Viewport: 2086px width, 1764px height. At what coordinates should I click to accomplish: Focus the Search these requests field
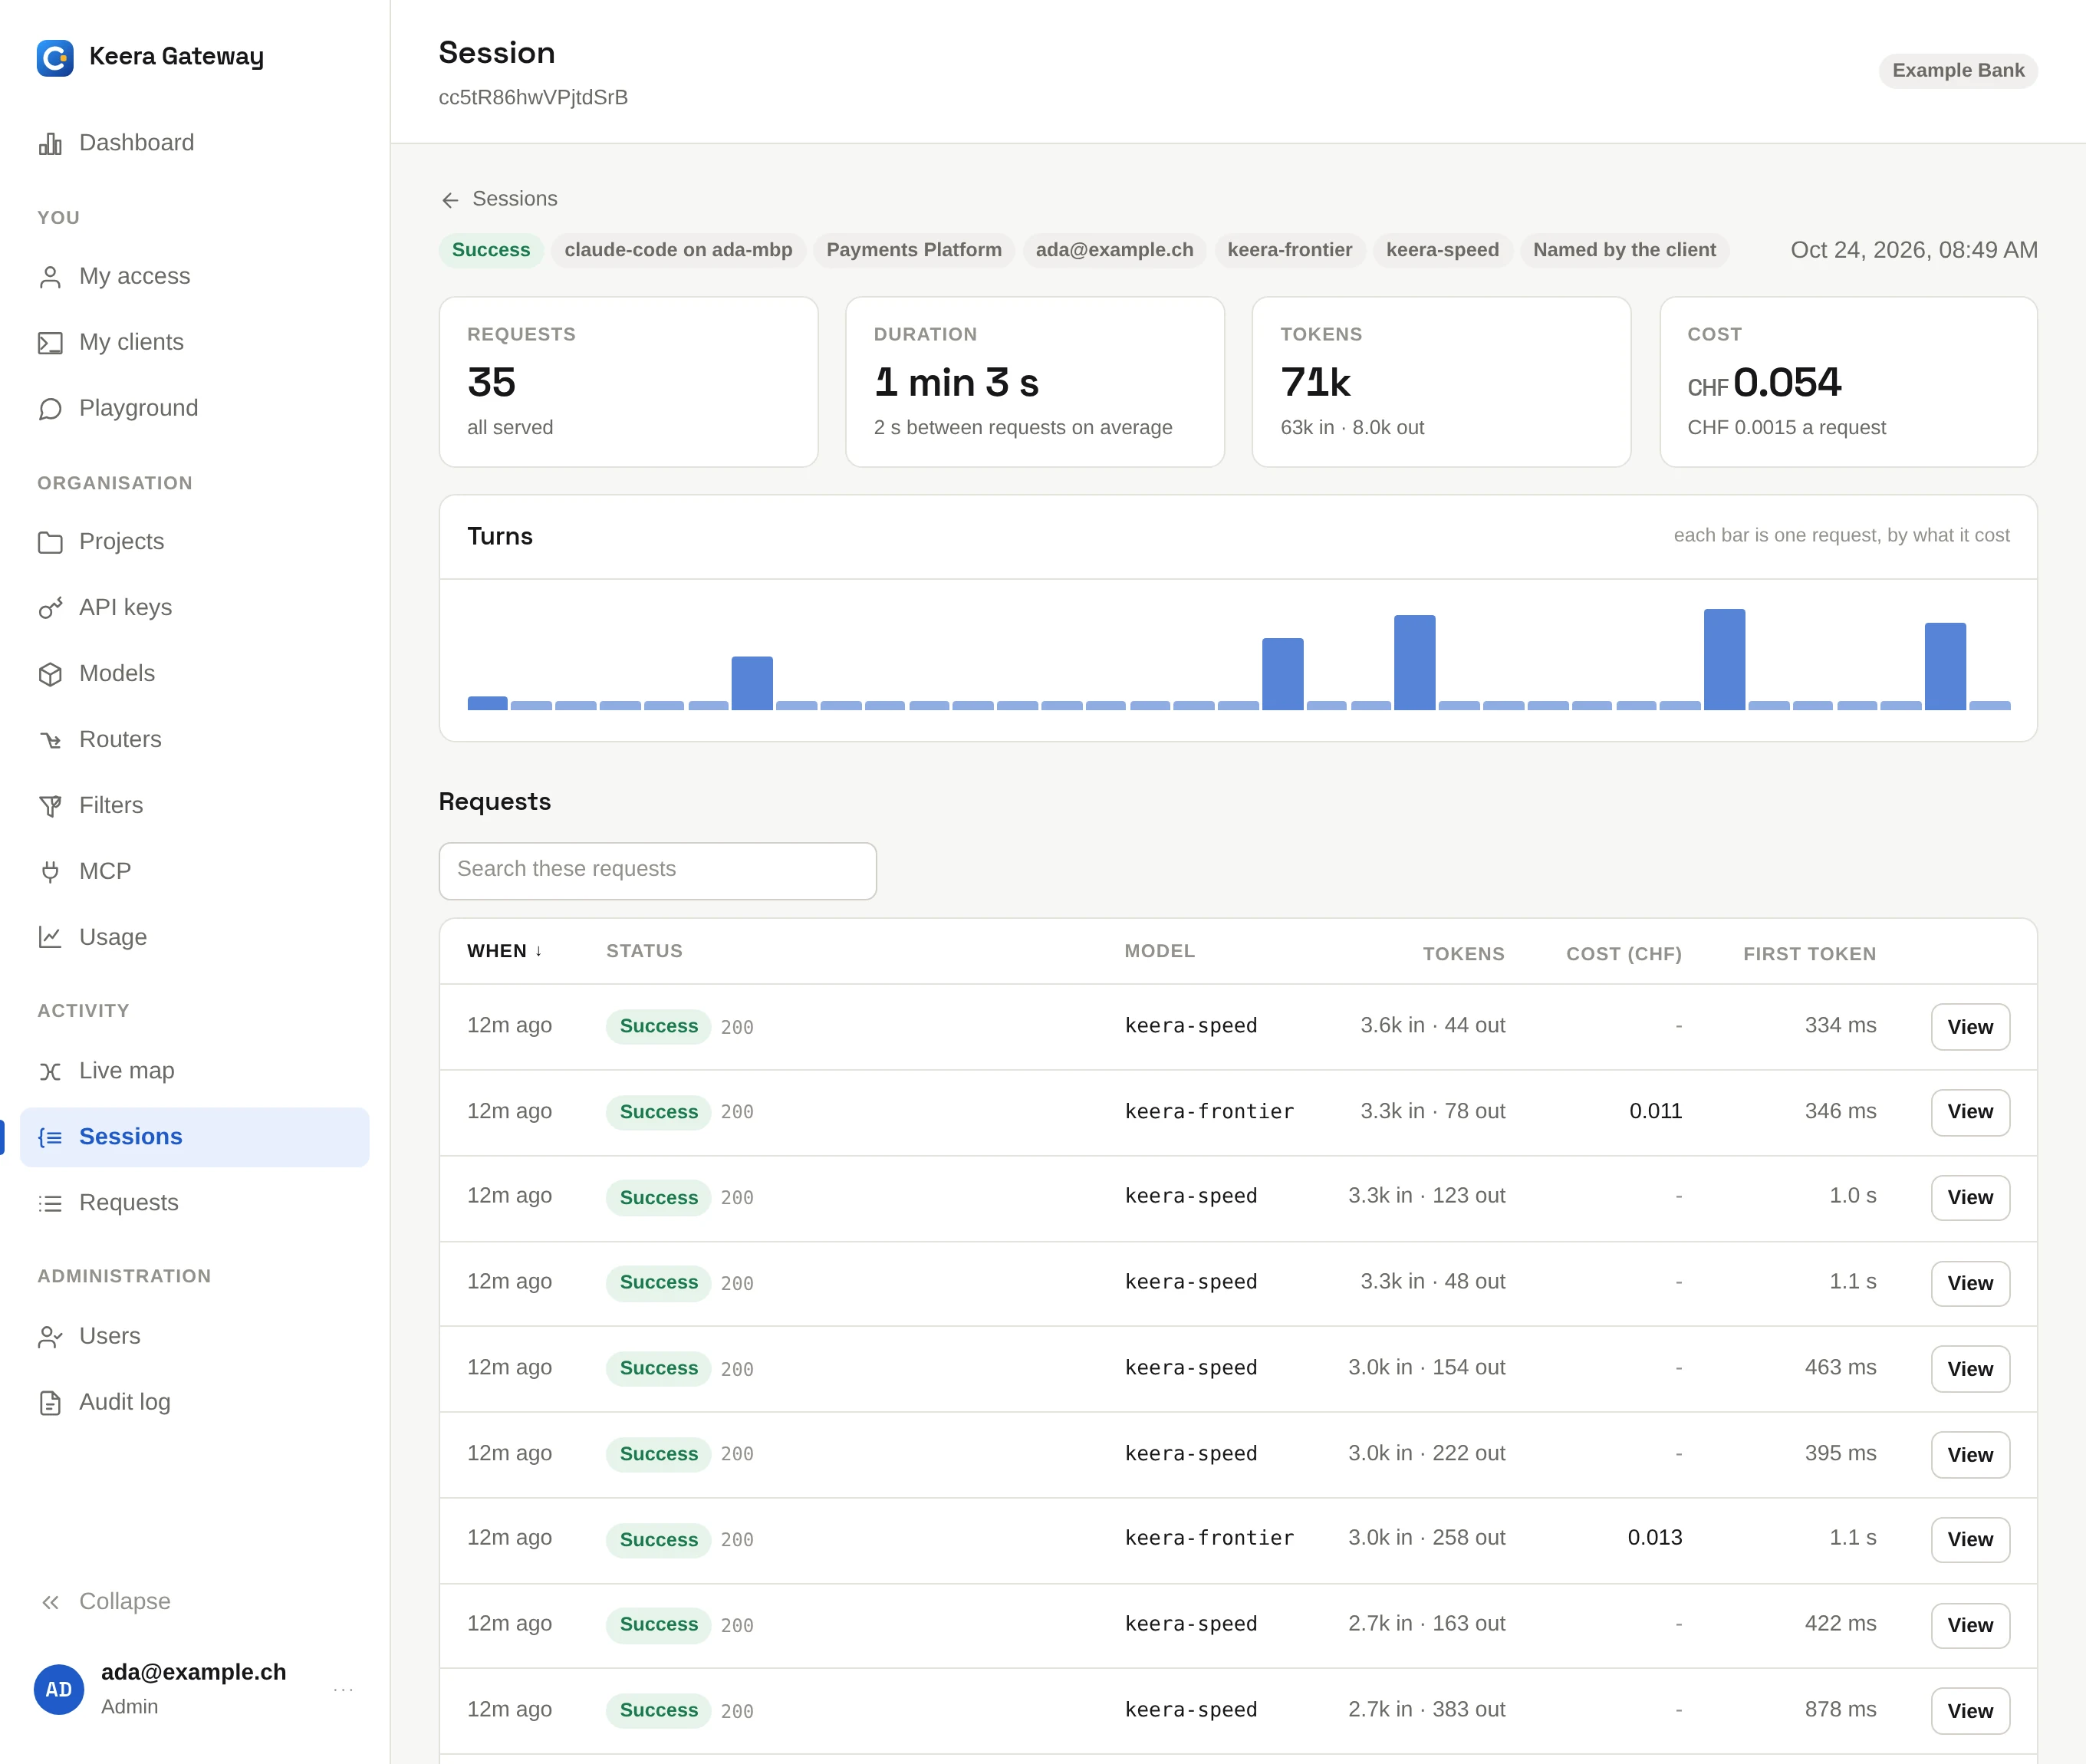[657, 870]
